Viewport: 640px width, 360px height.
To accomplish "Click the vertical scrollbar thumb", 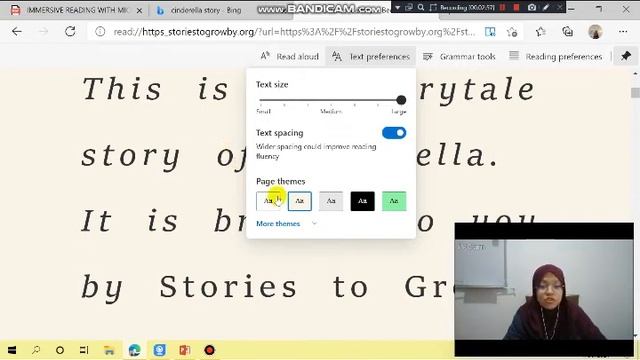I will [635, 93].
